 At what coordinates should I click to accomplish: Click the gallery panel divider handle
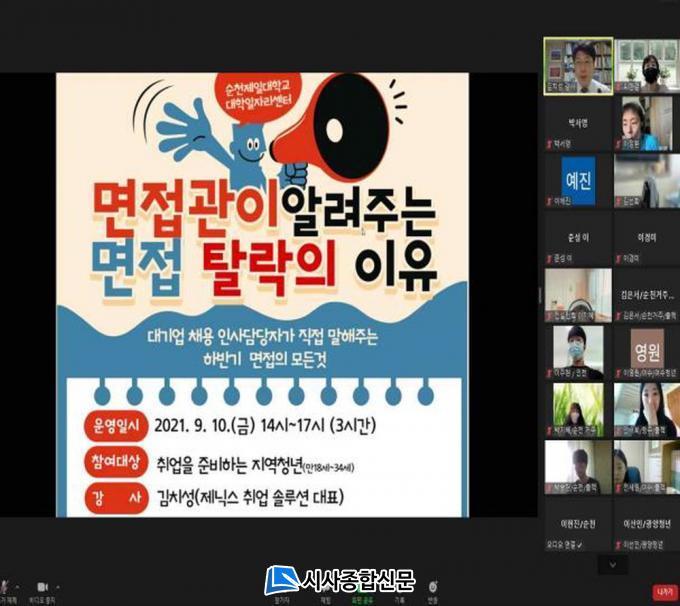(x=539, y=295)
